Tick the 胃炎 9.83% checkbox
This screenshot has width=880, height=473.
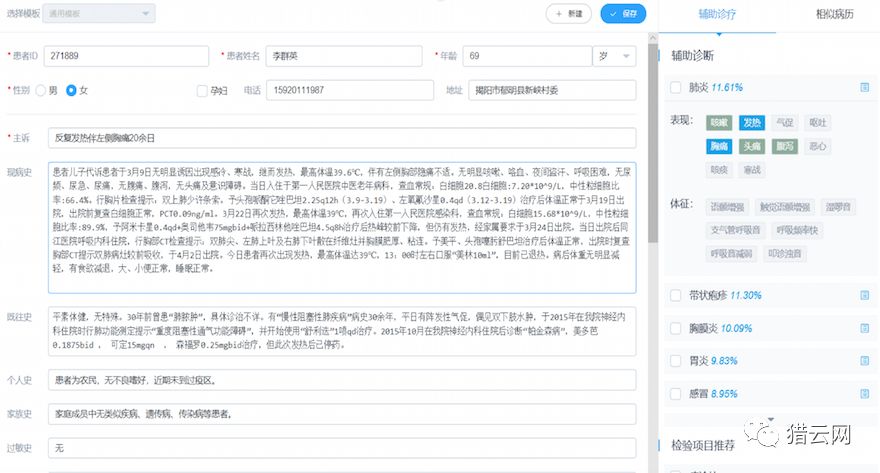pos(676,361)
